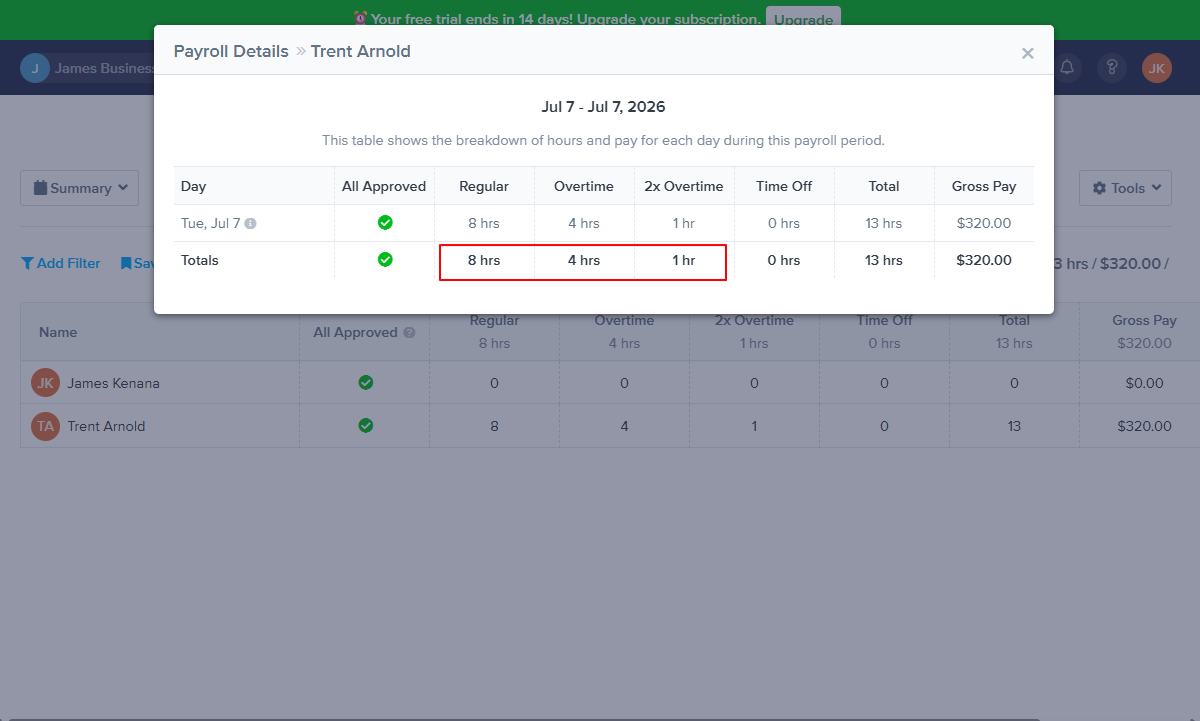Image resolution: width=1200 pixels, height=721 pixels.
Task: Click James Kenana's approved checkmark
Action: tap(366, 383)
